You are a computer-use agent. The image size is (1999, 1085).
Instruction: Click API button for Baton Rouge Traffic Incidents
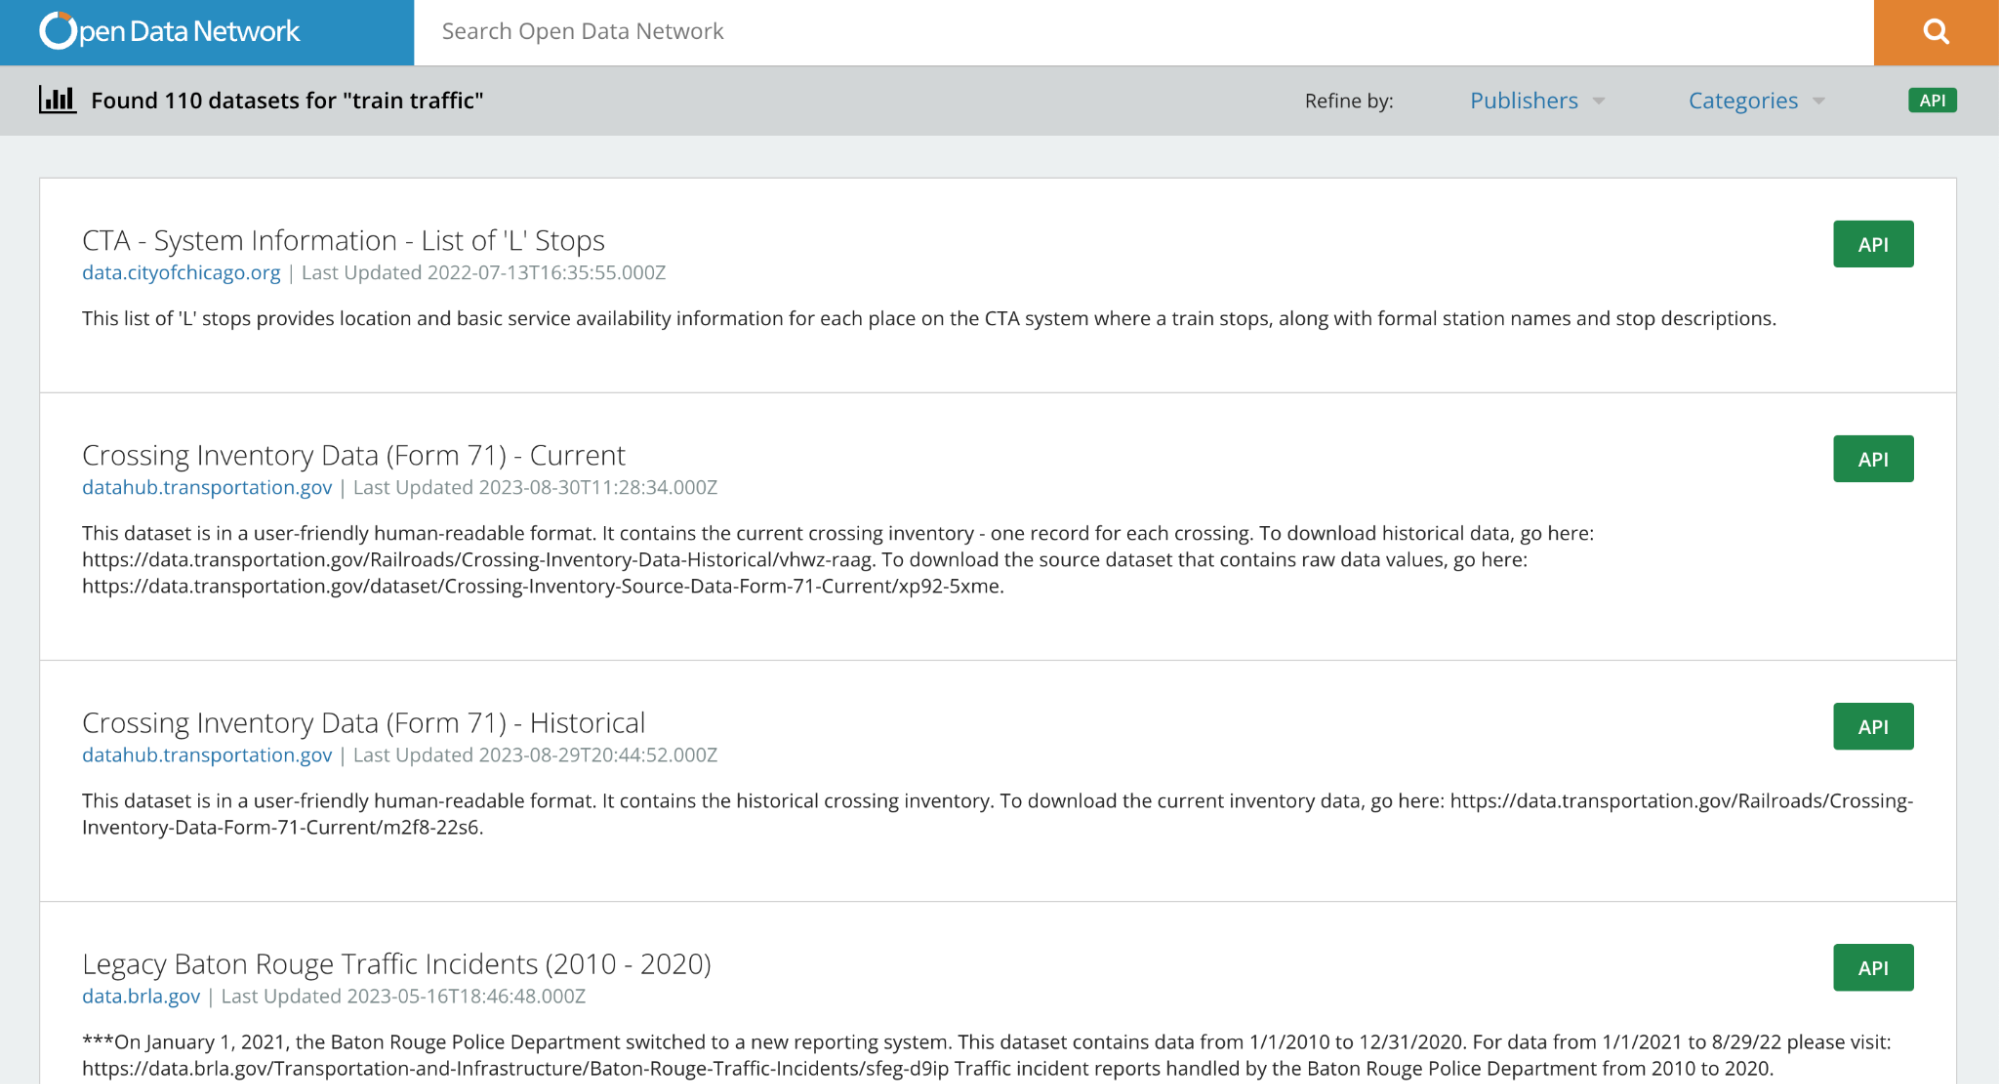(x=1872, y=968)
